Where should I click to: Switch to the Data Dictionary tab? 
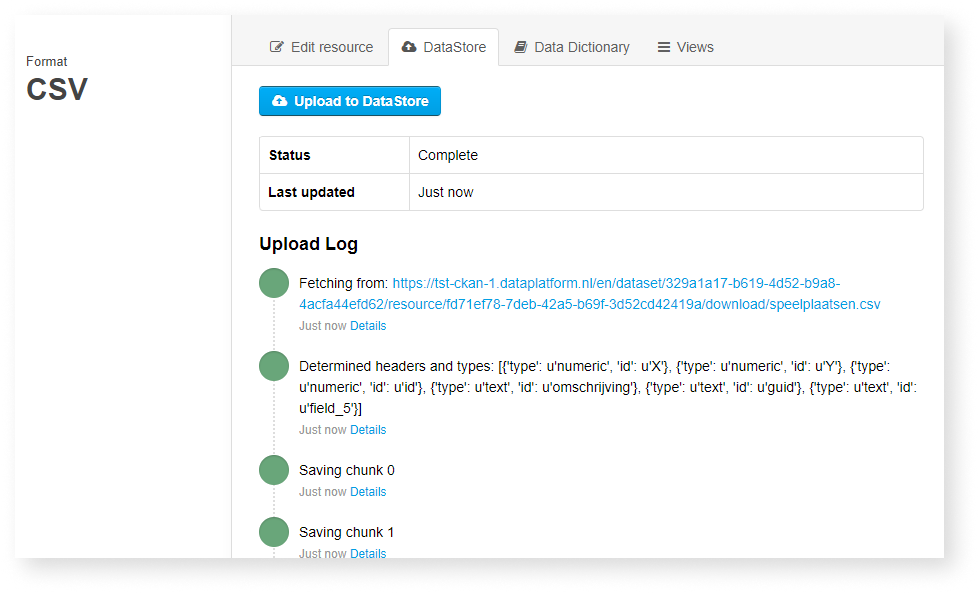click(x=572, y=47)
